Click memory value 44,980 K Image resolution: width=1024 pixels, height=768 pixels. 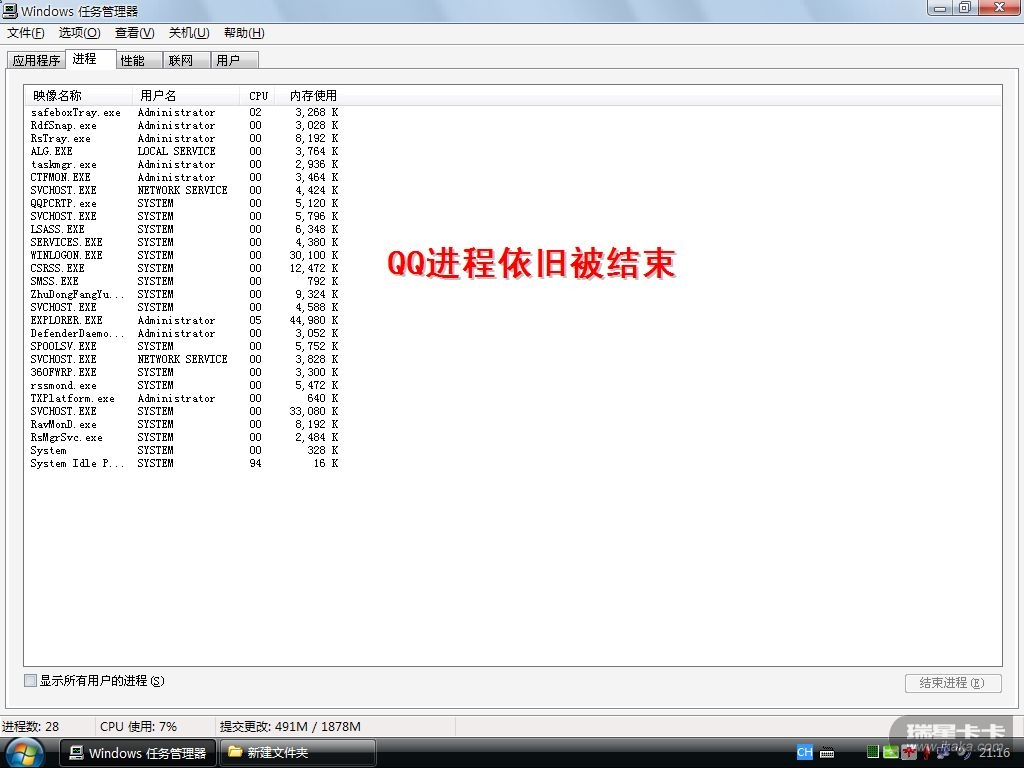(313, 321)
